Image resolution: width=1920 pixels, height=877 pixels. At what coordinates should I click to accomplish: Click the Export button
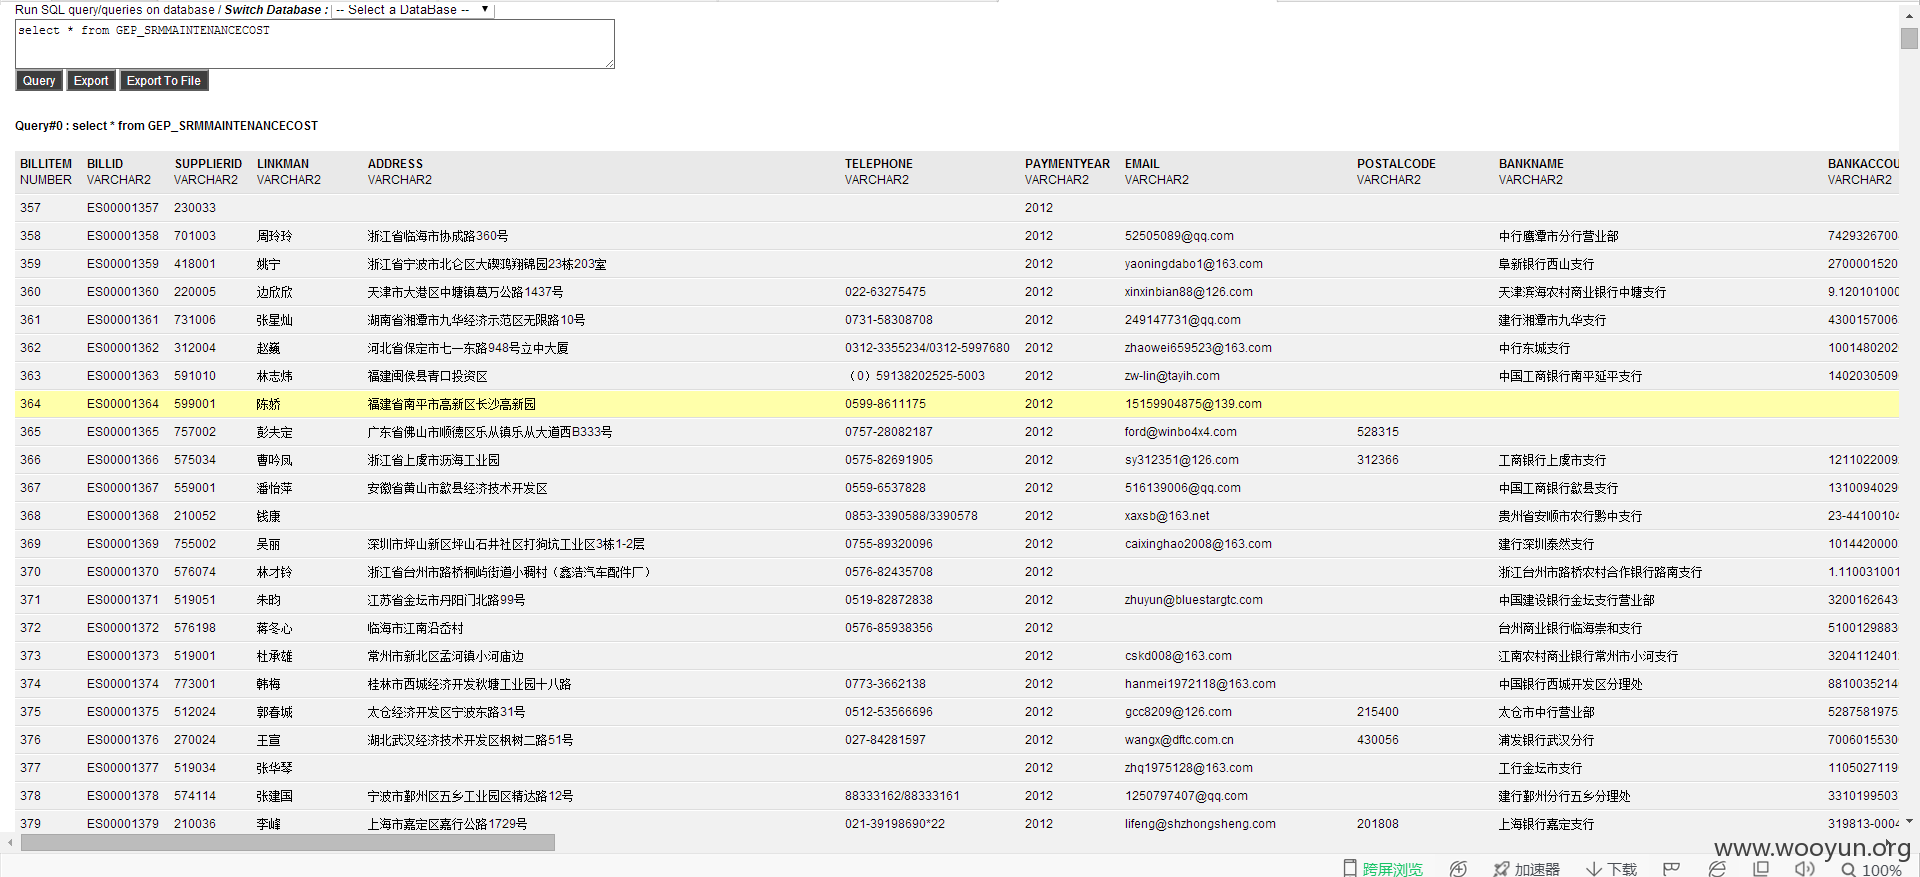point(91,81)
